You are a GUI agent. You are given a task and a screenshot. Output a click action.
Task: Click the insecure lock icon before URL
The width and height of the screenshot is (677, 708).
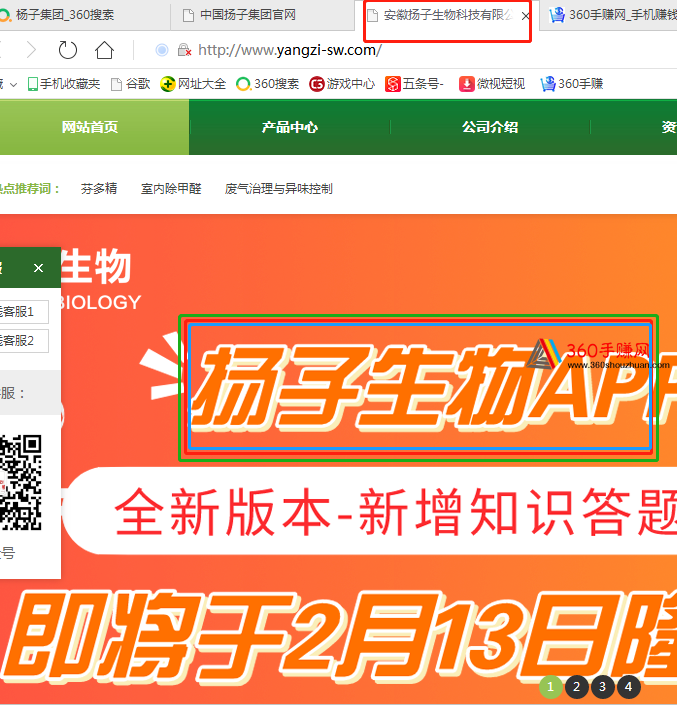click(x=184, y=50)
